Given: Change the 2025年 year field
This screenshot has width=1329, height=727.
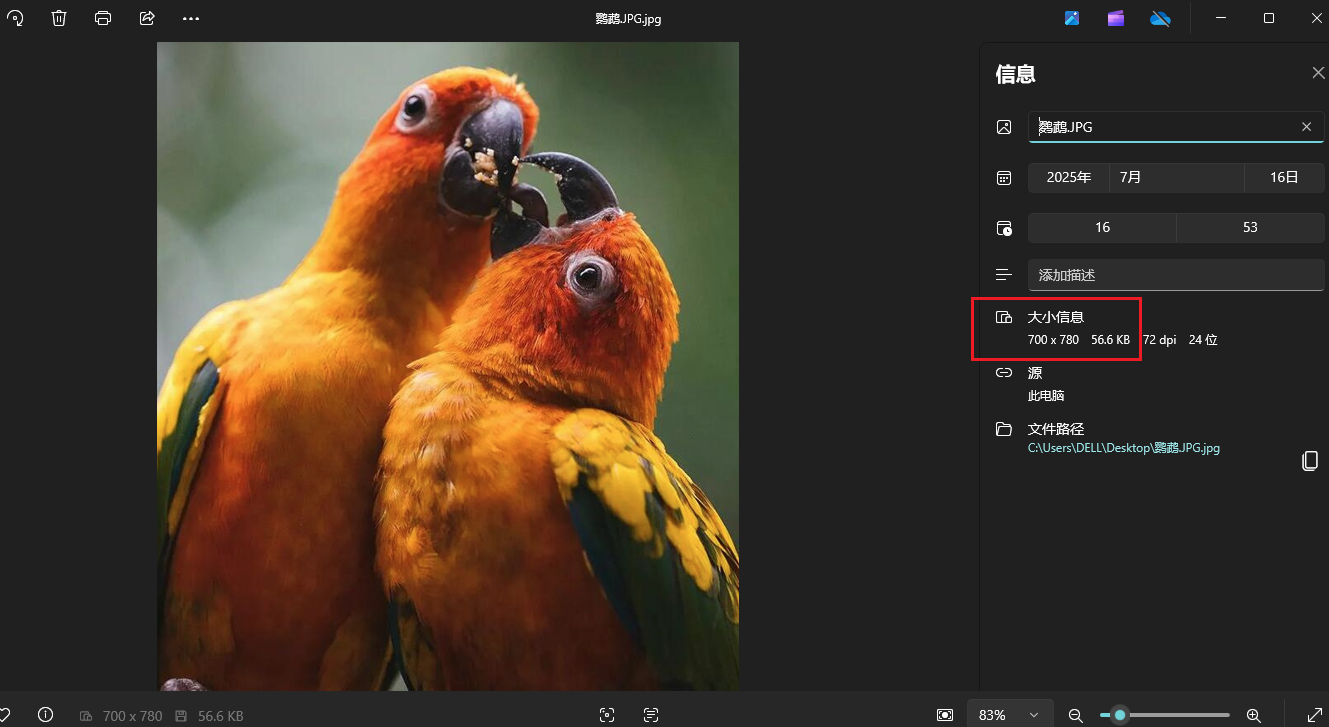Looking at the screenshot, I should [x=1069, y=178].
